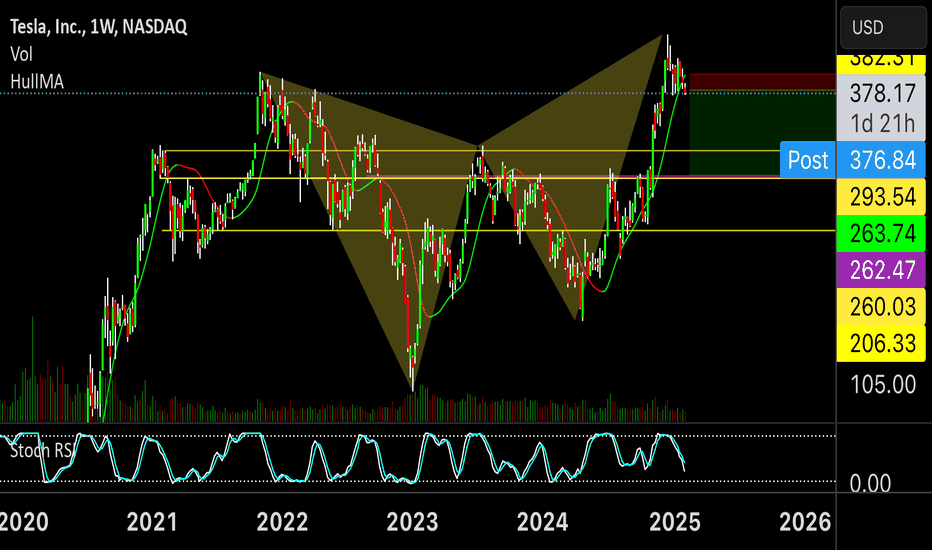
Task: Click the 2024 time axis label
Action: (x=543, y=522)
